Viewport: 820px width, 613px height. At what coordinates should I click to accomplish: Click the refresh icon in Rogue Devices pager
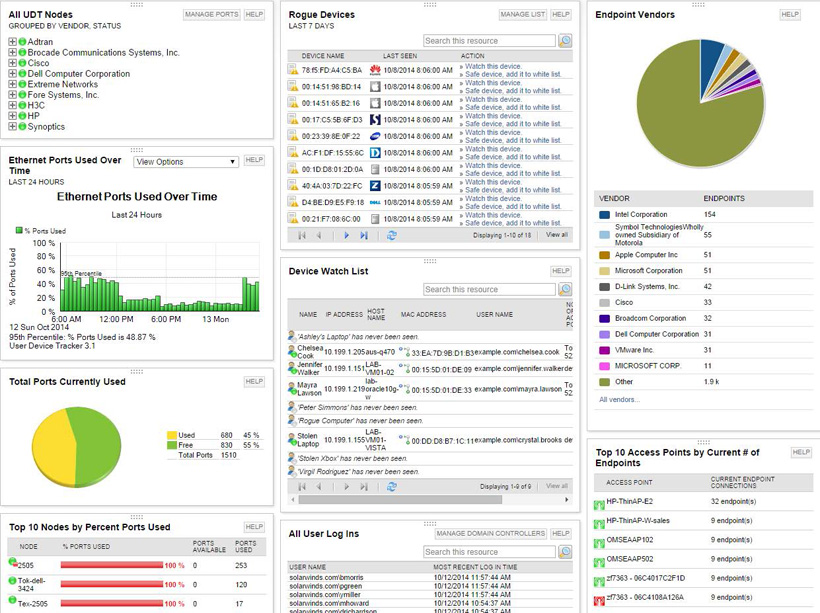pos(392,235)
